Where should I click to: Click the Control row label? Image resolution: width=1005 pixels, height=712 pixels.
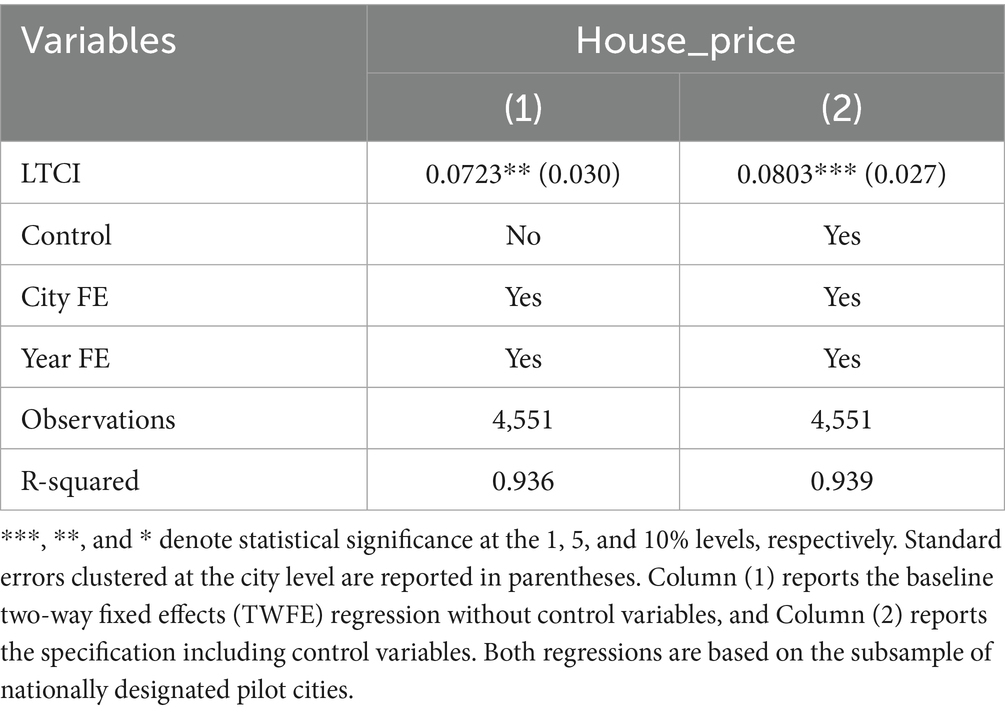[66, 236]
